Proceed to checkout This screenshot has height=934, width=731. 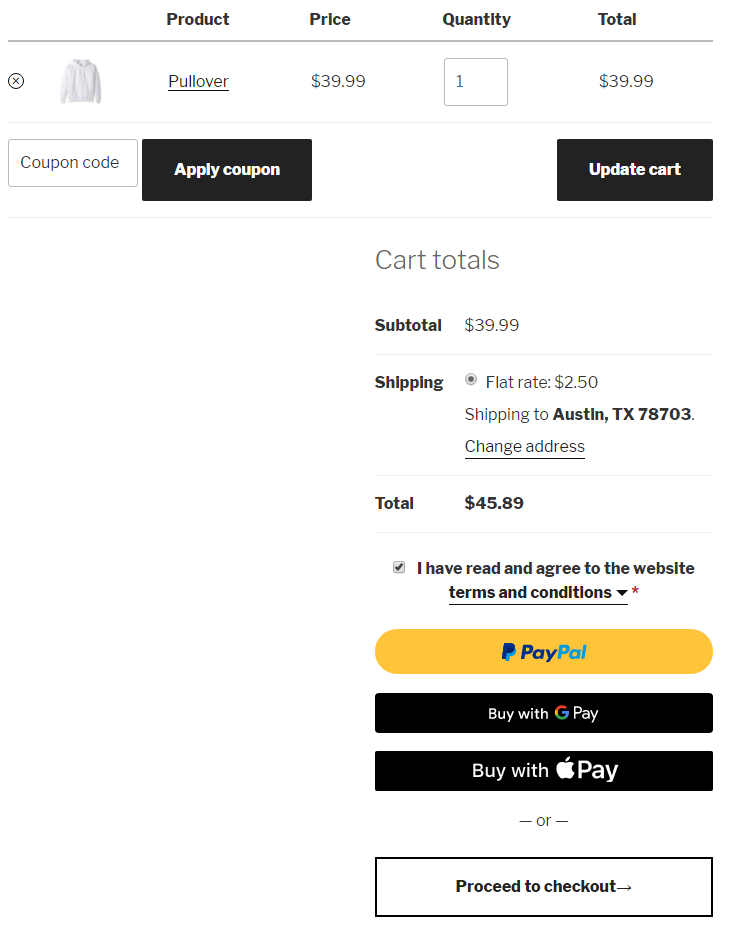coord(543,887)
